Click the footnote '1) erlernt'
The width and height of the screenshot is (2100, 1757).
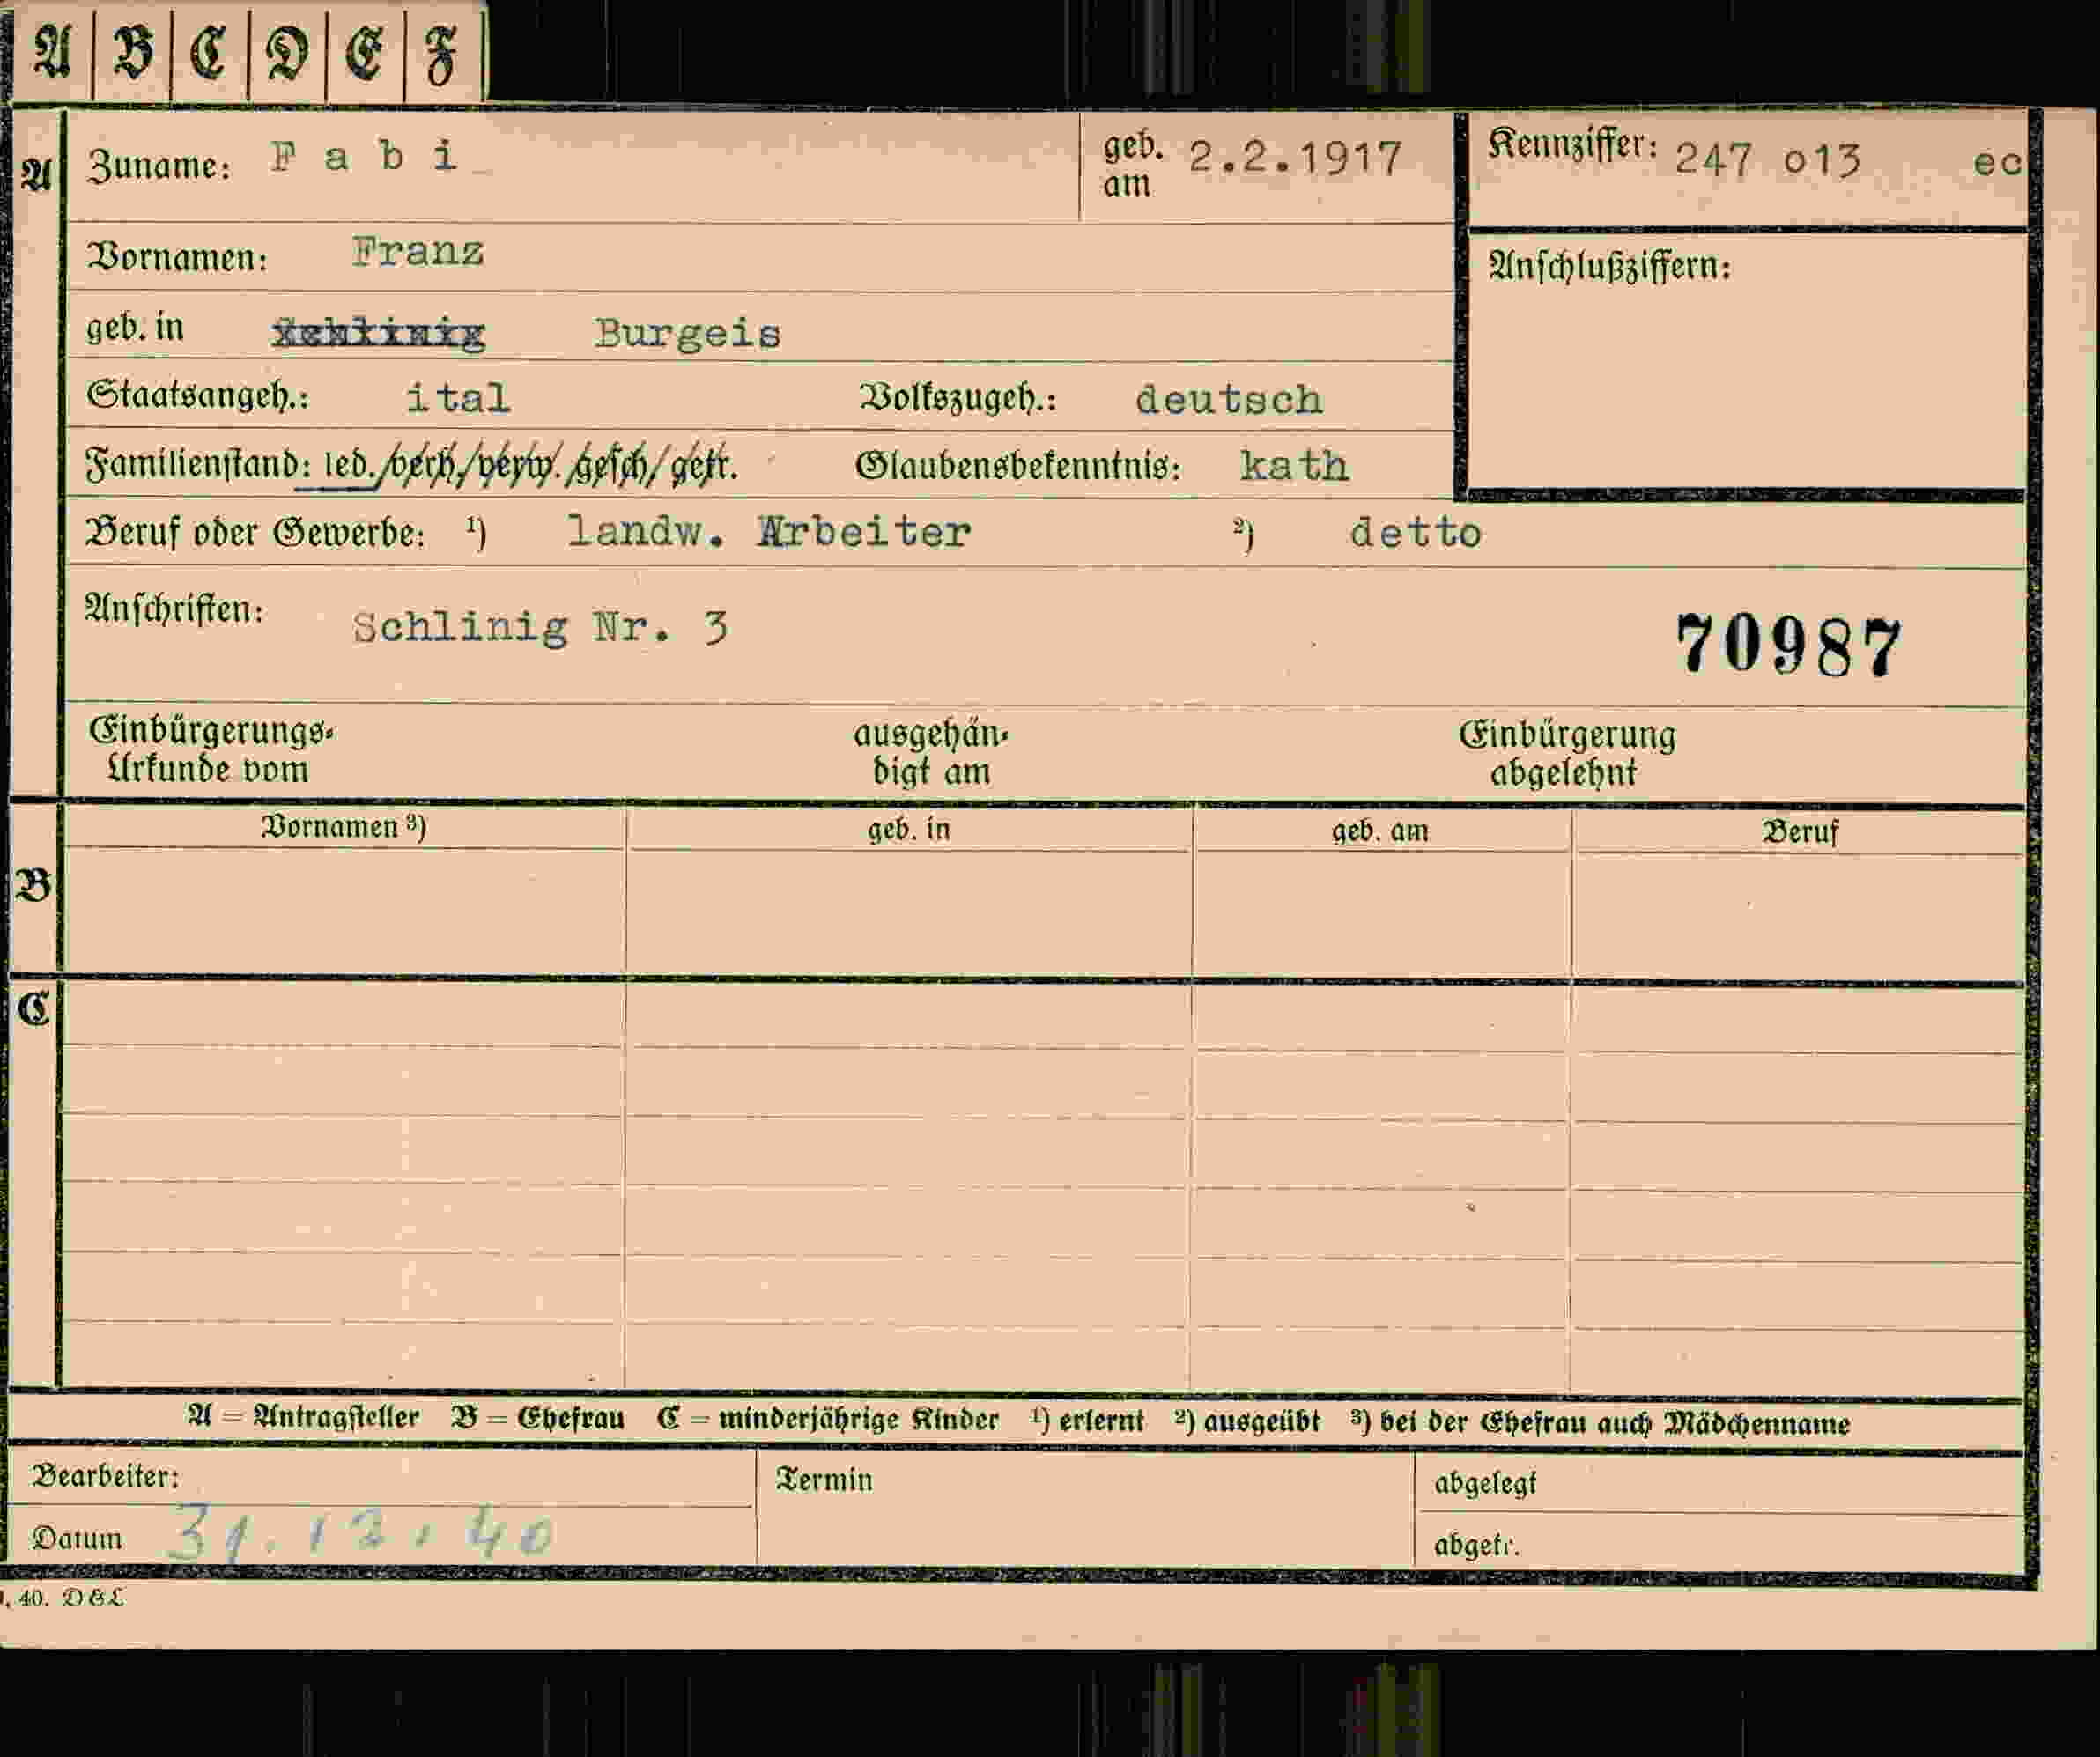point(1087,1421)
